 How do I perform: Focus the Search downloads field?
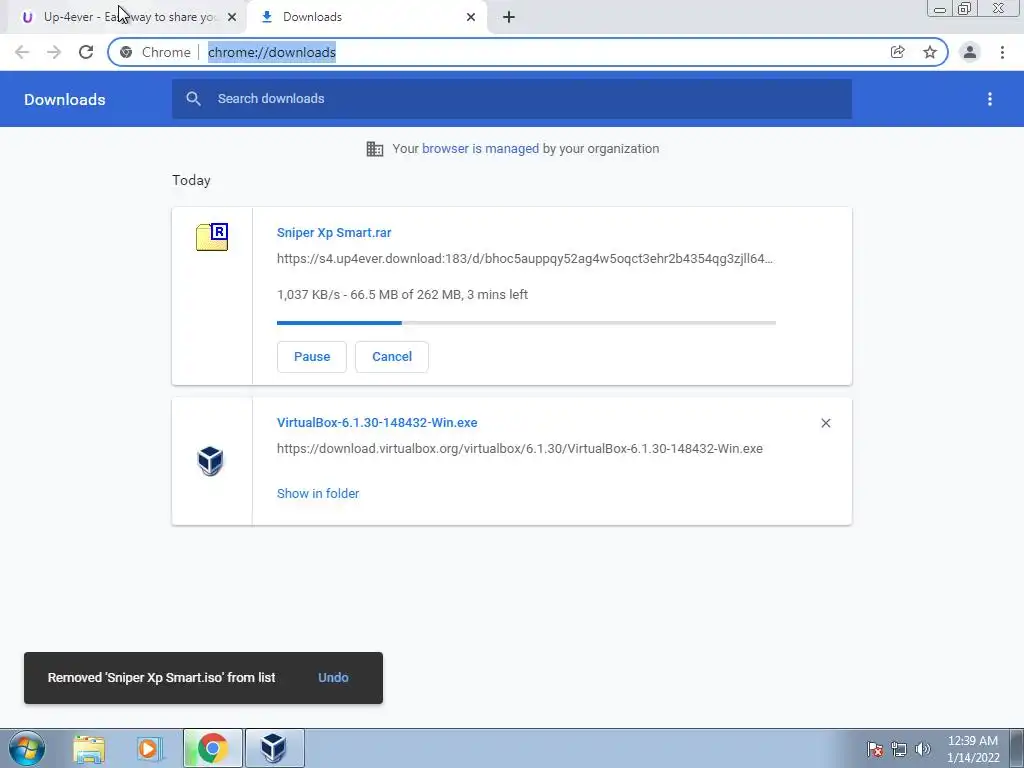coord(512,99)
